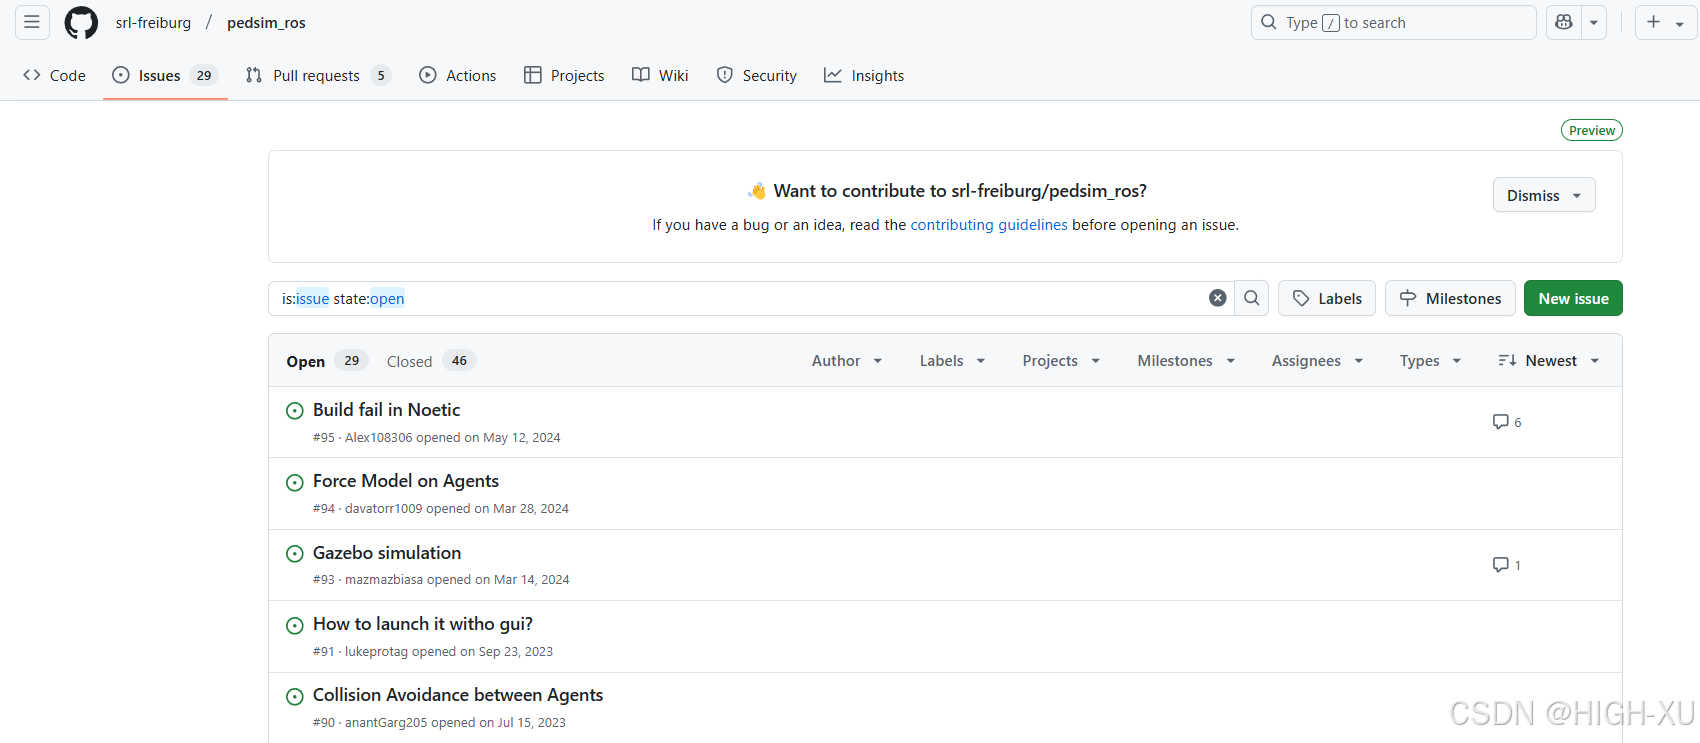Open the Milestones button
This screenshot has height=743, width=1700.
click(x=1450, y=298)
